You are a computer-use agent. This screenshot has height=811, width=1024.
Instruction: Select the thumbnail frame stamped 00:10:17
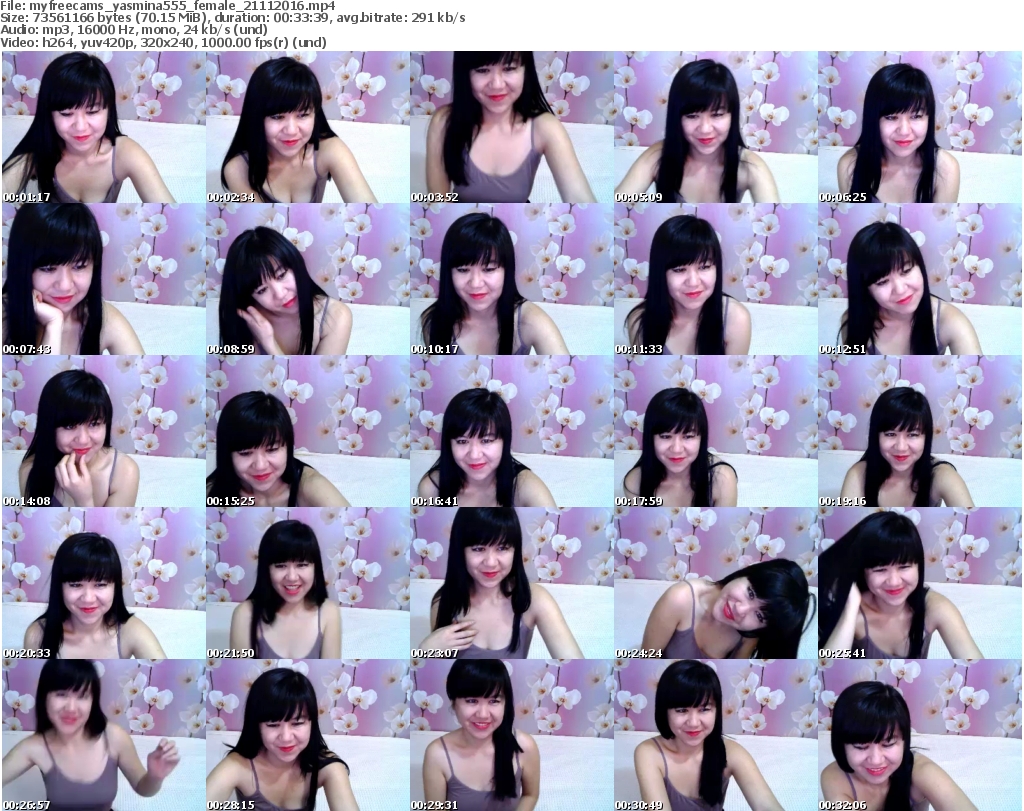512,279
